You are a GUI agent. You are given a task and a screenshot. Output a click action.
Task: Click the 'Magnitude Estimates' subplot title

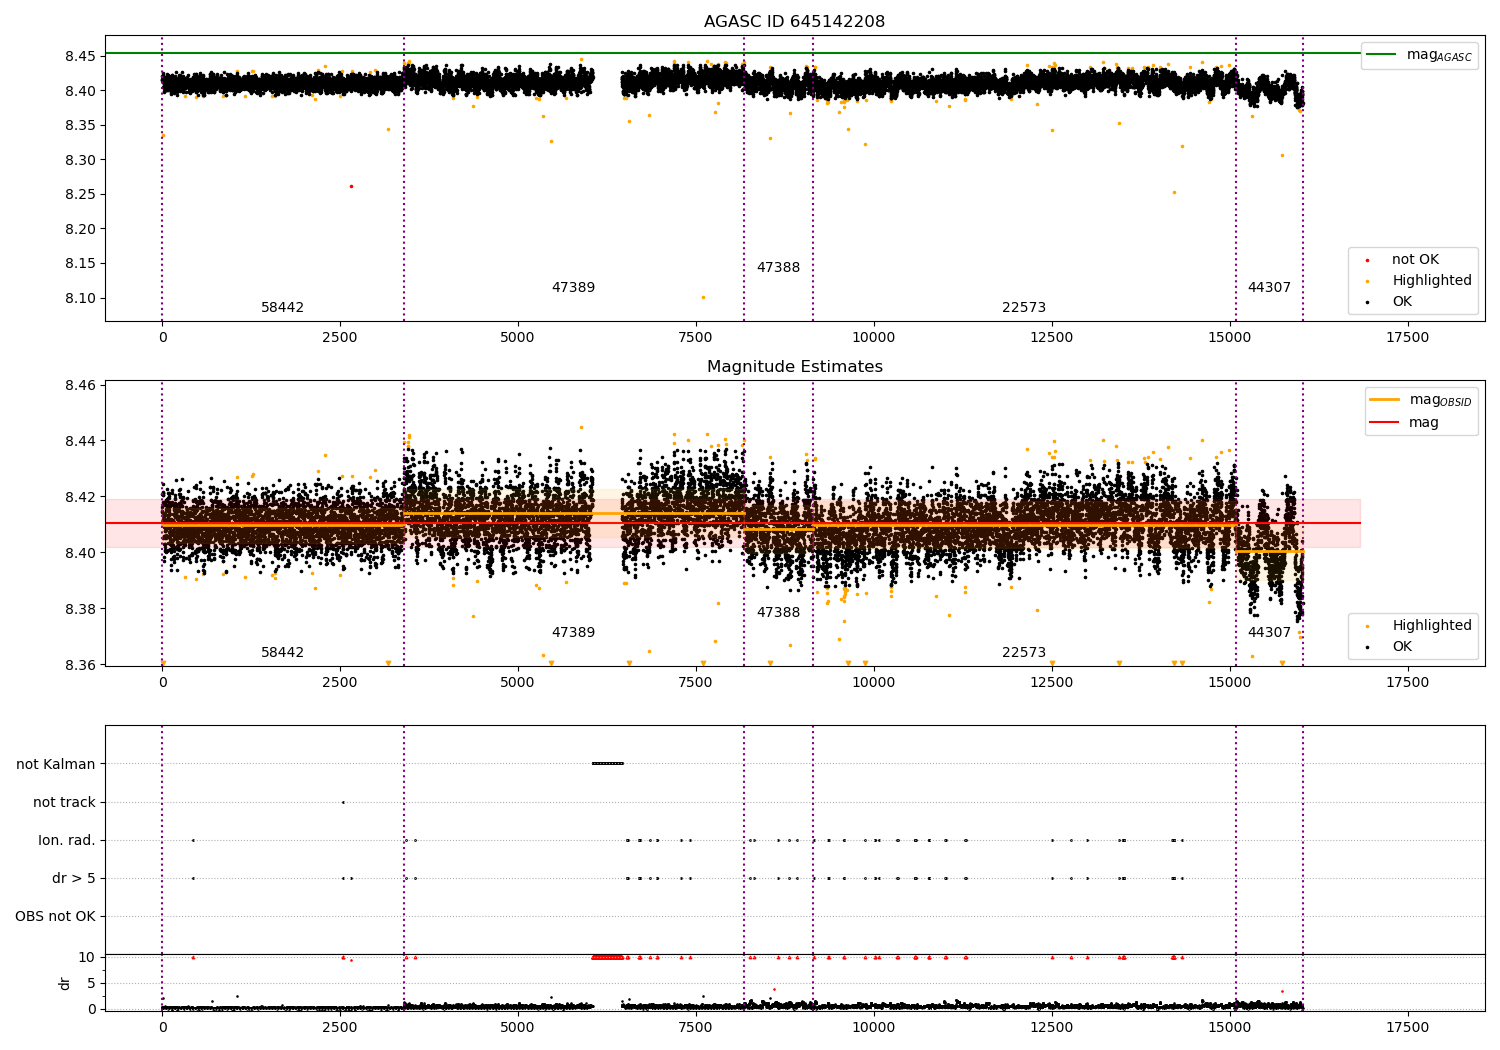(x=794, y=367)
